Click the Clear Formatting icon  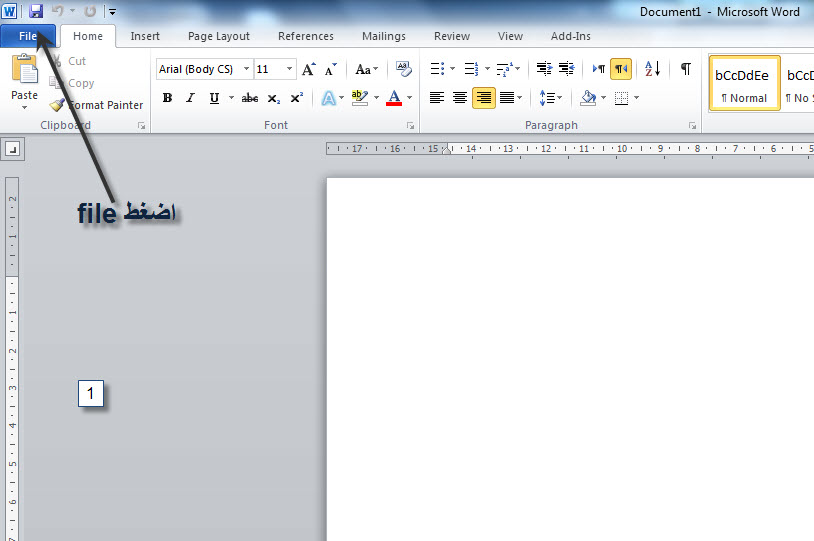pyautogui.click(x=403, y=69)
